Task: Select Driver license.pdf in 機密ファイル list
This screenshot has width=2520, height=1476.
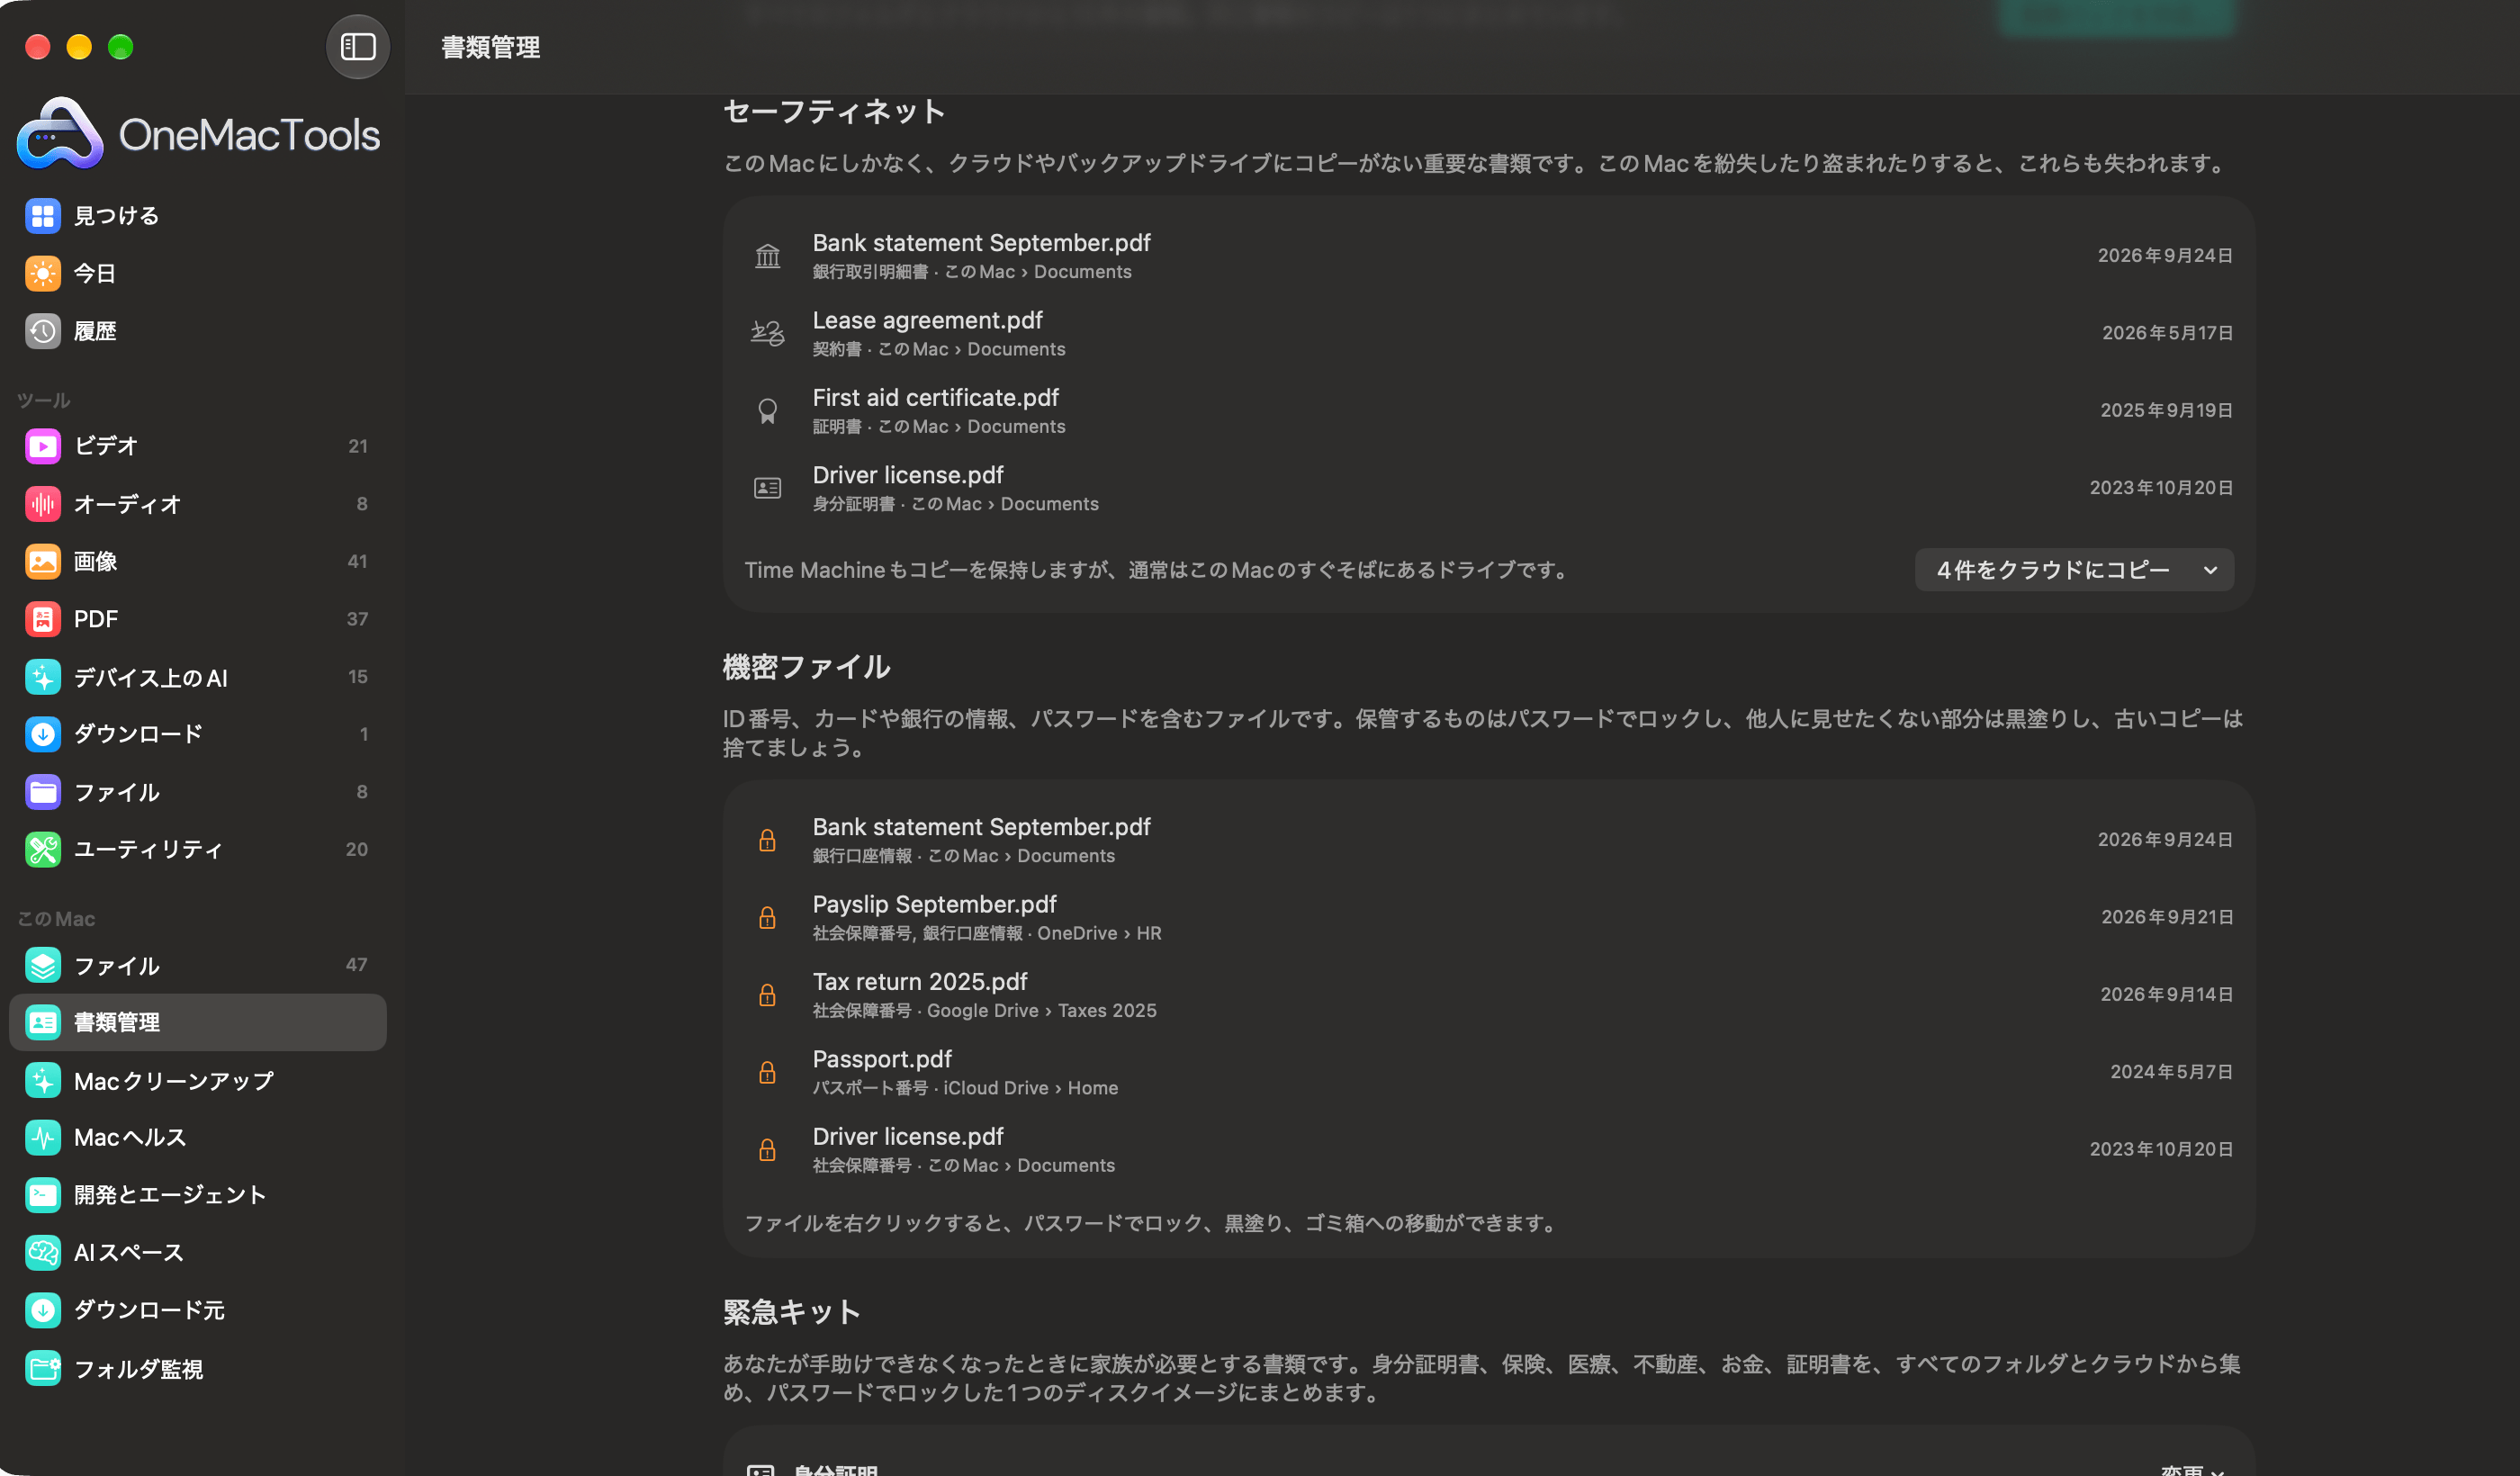Action: click(x=1489, y=1150)
